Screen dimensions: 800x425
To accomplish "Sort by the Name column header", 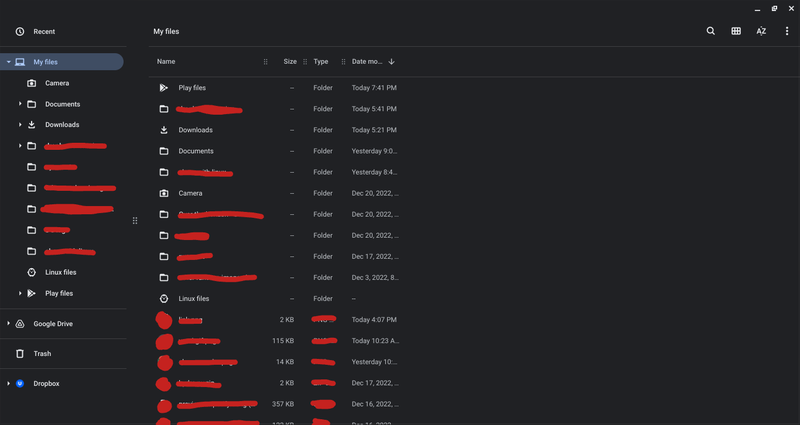I will pyautogui.click(x=166, y=62).
